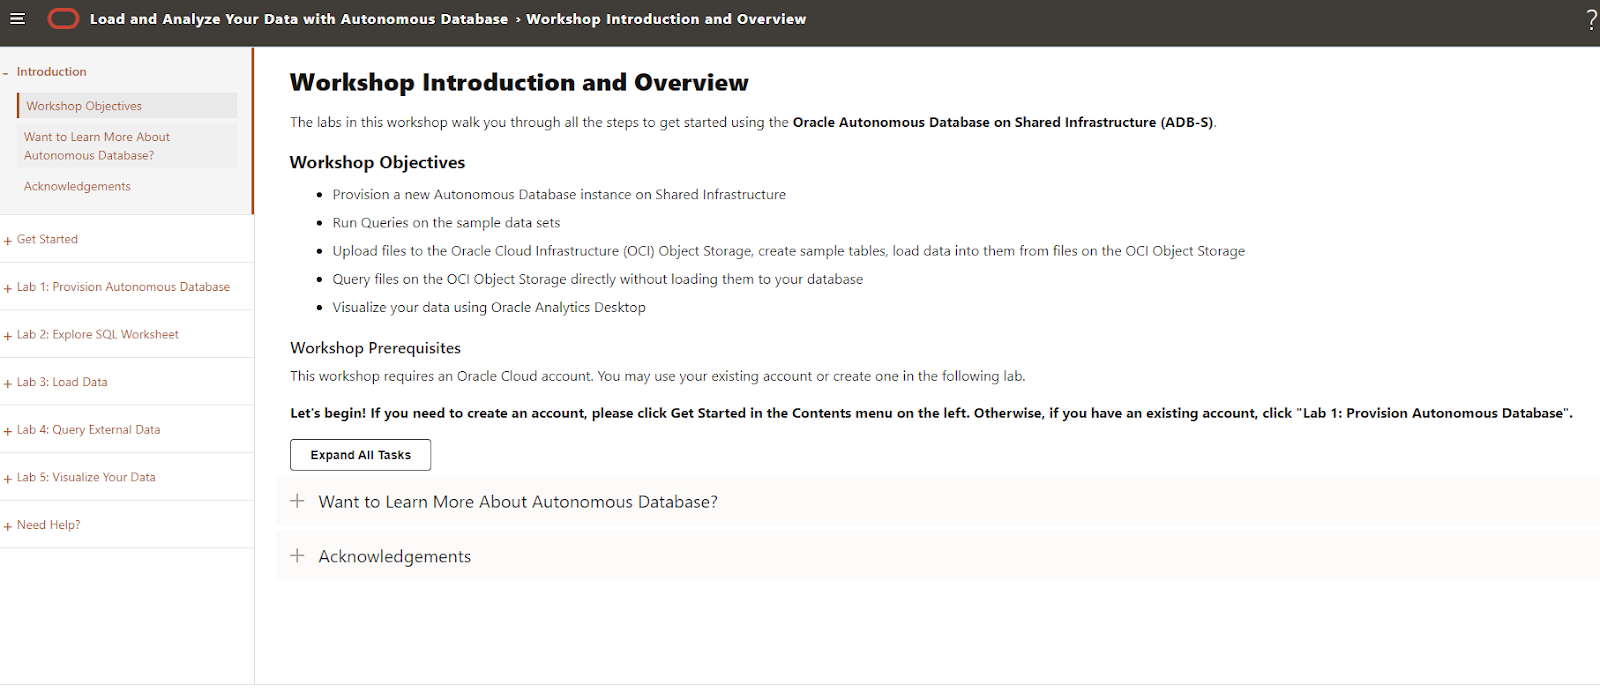The width and height of the screenshot is (1600, 692).
Task: Click The labs in this workshop intro sentence
Action: pos(753,123)
